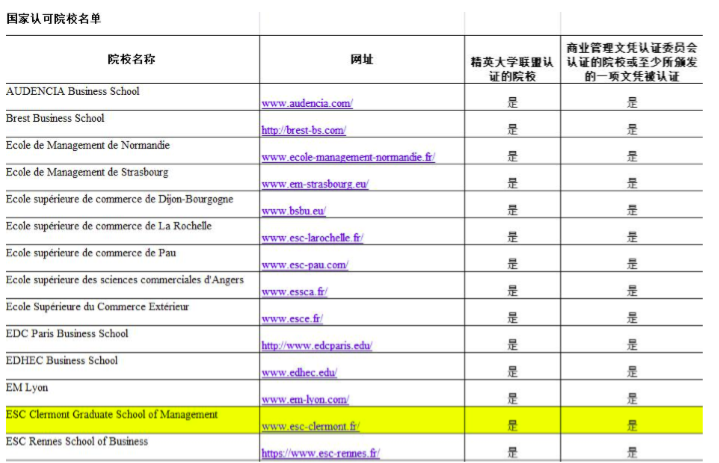Select 精英大学联盟 是 cell in AUDENCIA row
The height and width of the screenshot is (463, 719).
point(512,97)
